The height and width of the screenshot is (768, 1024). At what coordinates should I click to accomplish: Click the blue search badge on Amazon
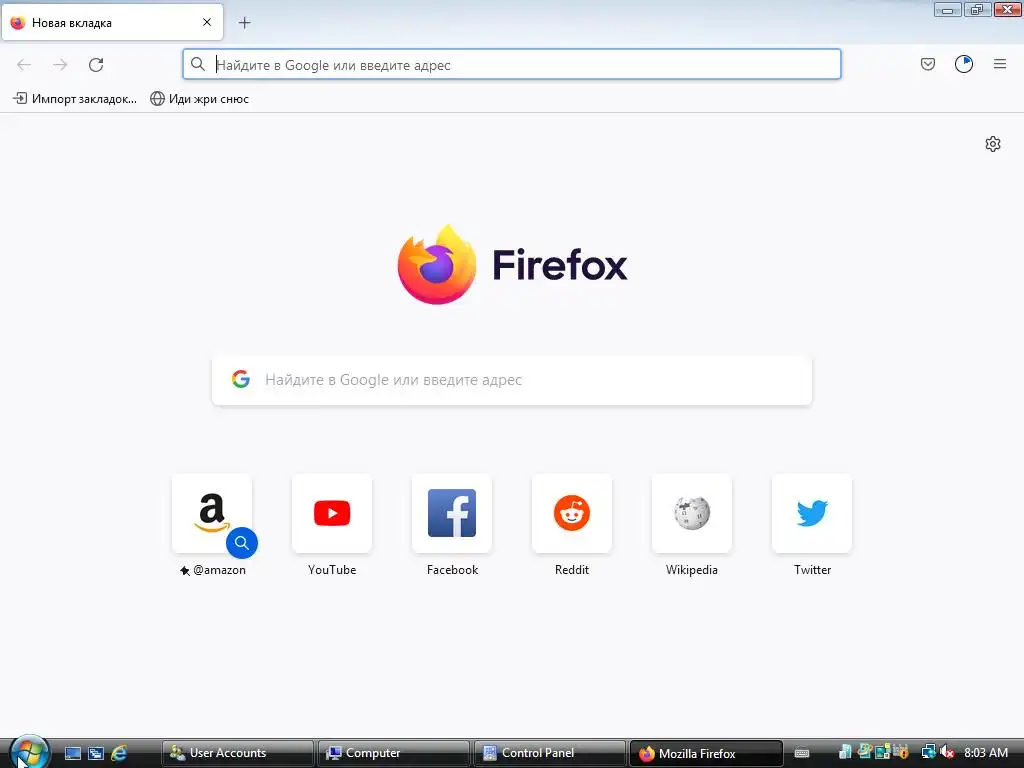[242, 543]
